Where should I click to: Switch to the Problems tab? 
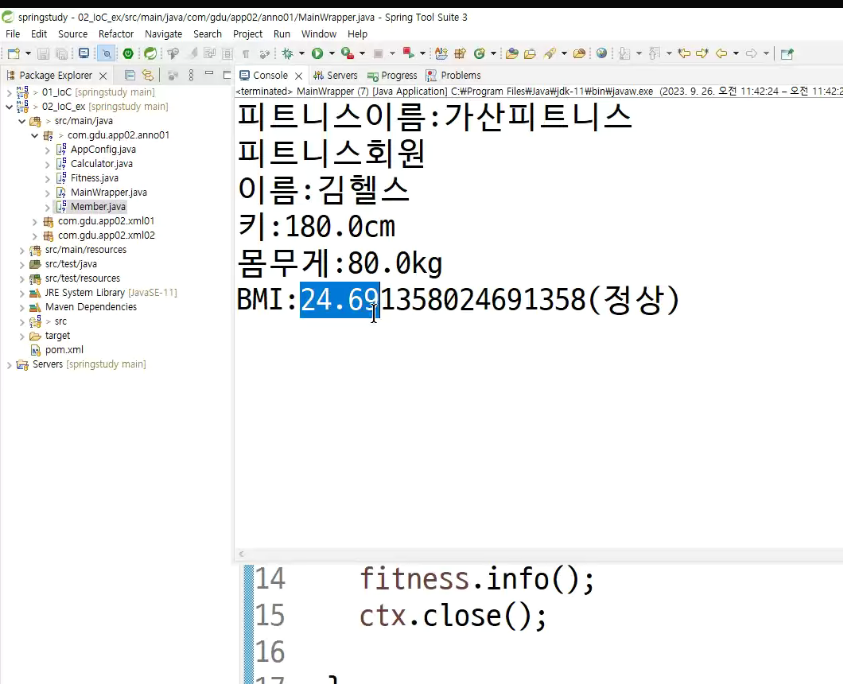tap(453, 75)
